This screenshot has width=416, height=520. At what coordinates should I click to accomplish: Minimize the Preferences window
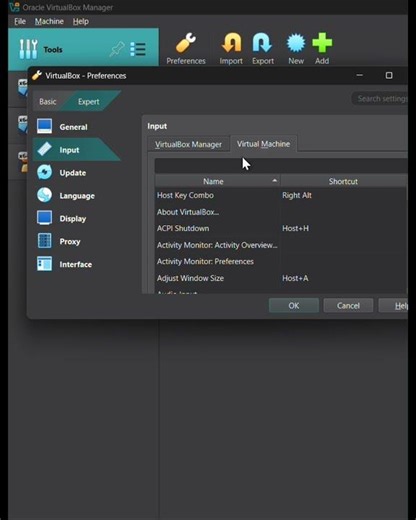(359, 75)
